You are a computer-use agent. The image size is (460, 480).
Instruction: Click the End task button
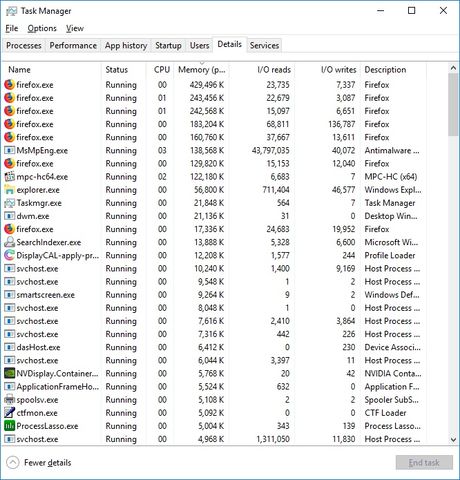(x=424, y=463)
